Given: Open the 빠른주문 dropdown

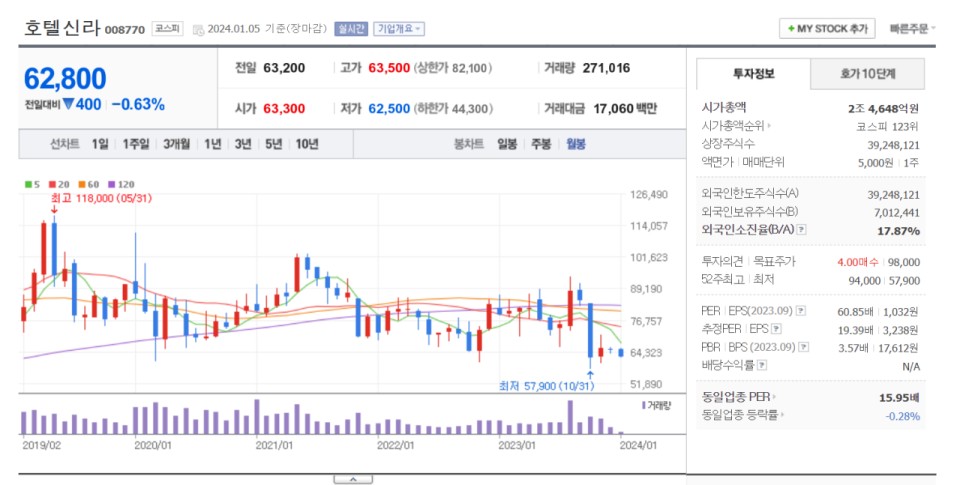Looking at the screenshot, I should pos(912,29).
